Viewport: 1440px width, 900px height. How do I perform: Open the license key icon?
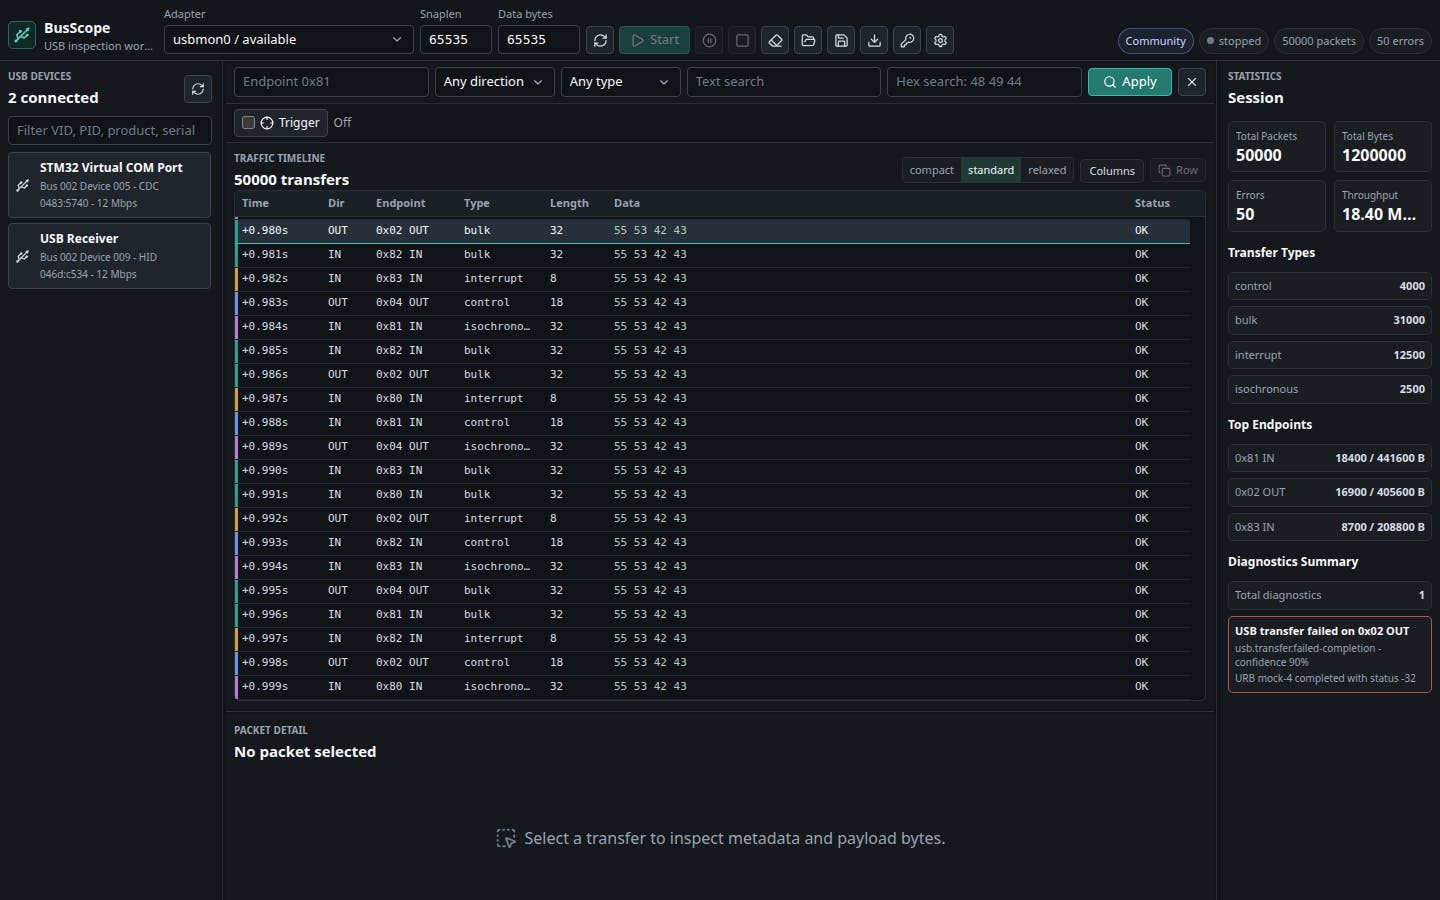point(907,40)
